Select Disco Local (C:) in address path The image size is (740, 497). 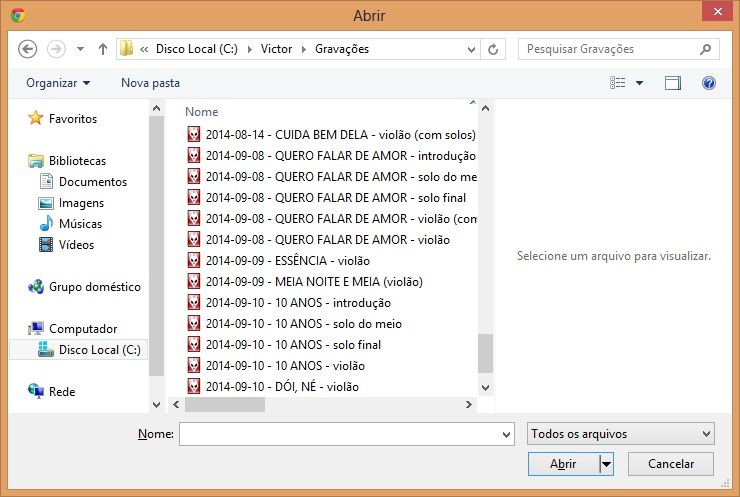click(197, 49)
